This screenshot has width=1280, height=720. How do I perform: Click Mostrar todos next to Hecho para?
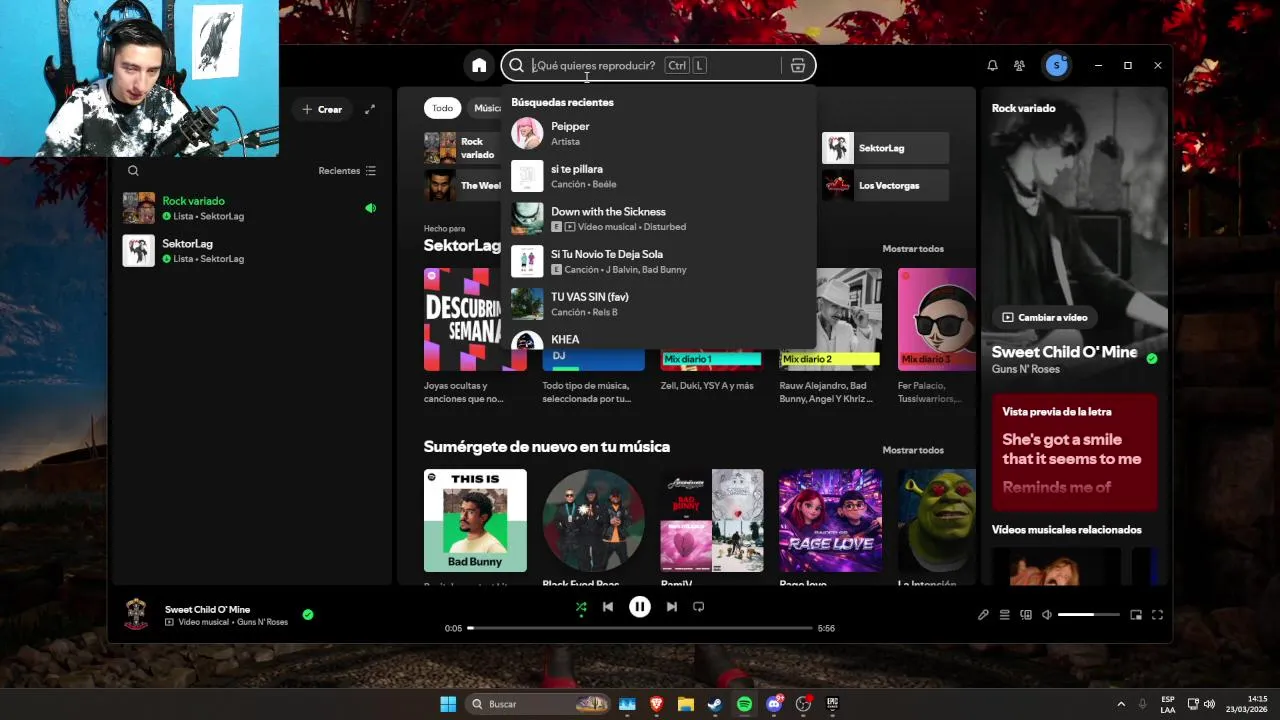(912, 248)
